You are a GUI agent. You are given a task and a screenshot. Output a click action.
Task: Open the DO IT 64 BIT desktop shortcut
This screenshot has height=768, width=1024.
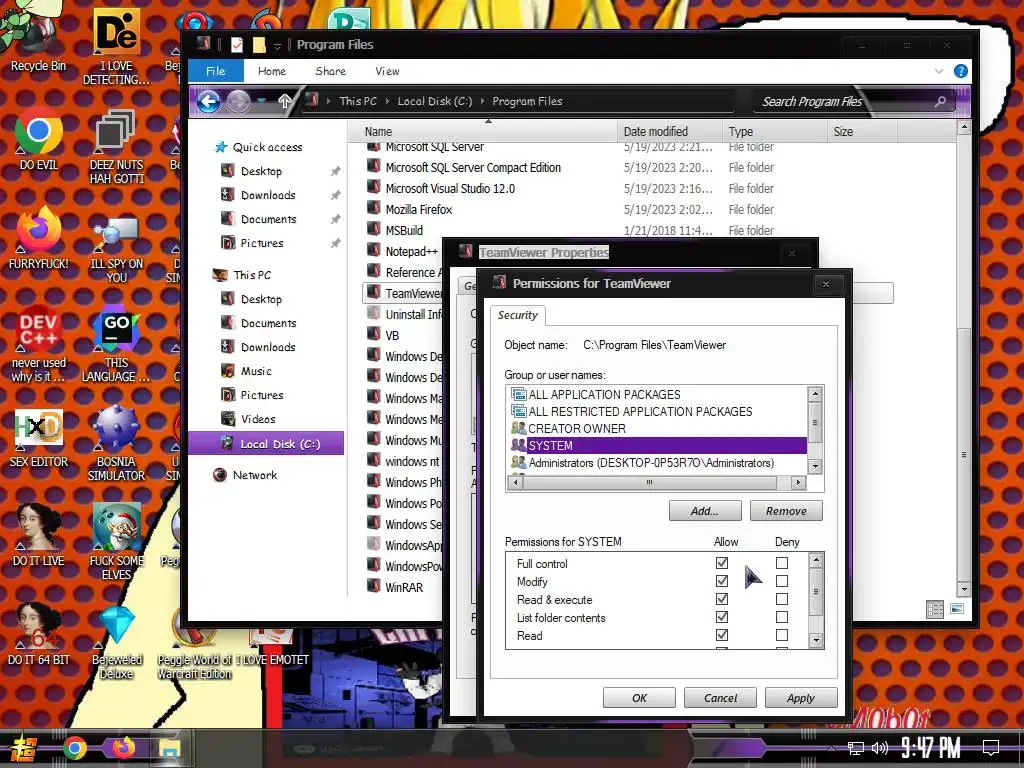[x=38, y=633]
